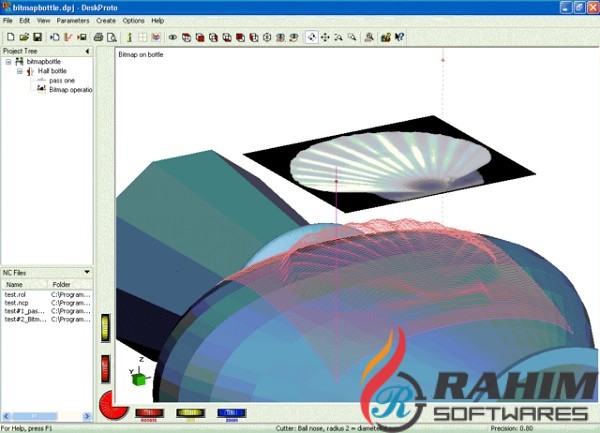
Task: Toggle the highlighted mouse rotate tool
Action: point(312,37)
